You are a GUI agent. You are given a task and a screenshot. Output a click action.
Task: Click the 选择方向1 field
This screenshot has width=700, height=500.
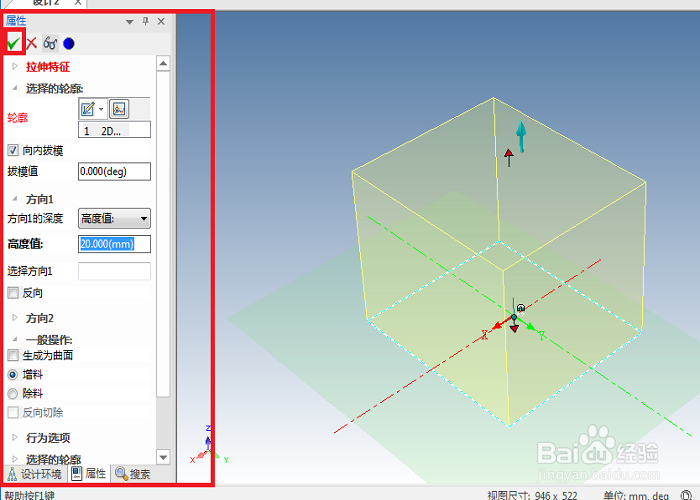tap(114, 271)
